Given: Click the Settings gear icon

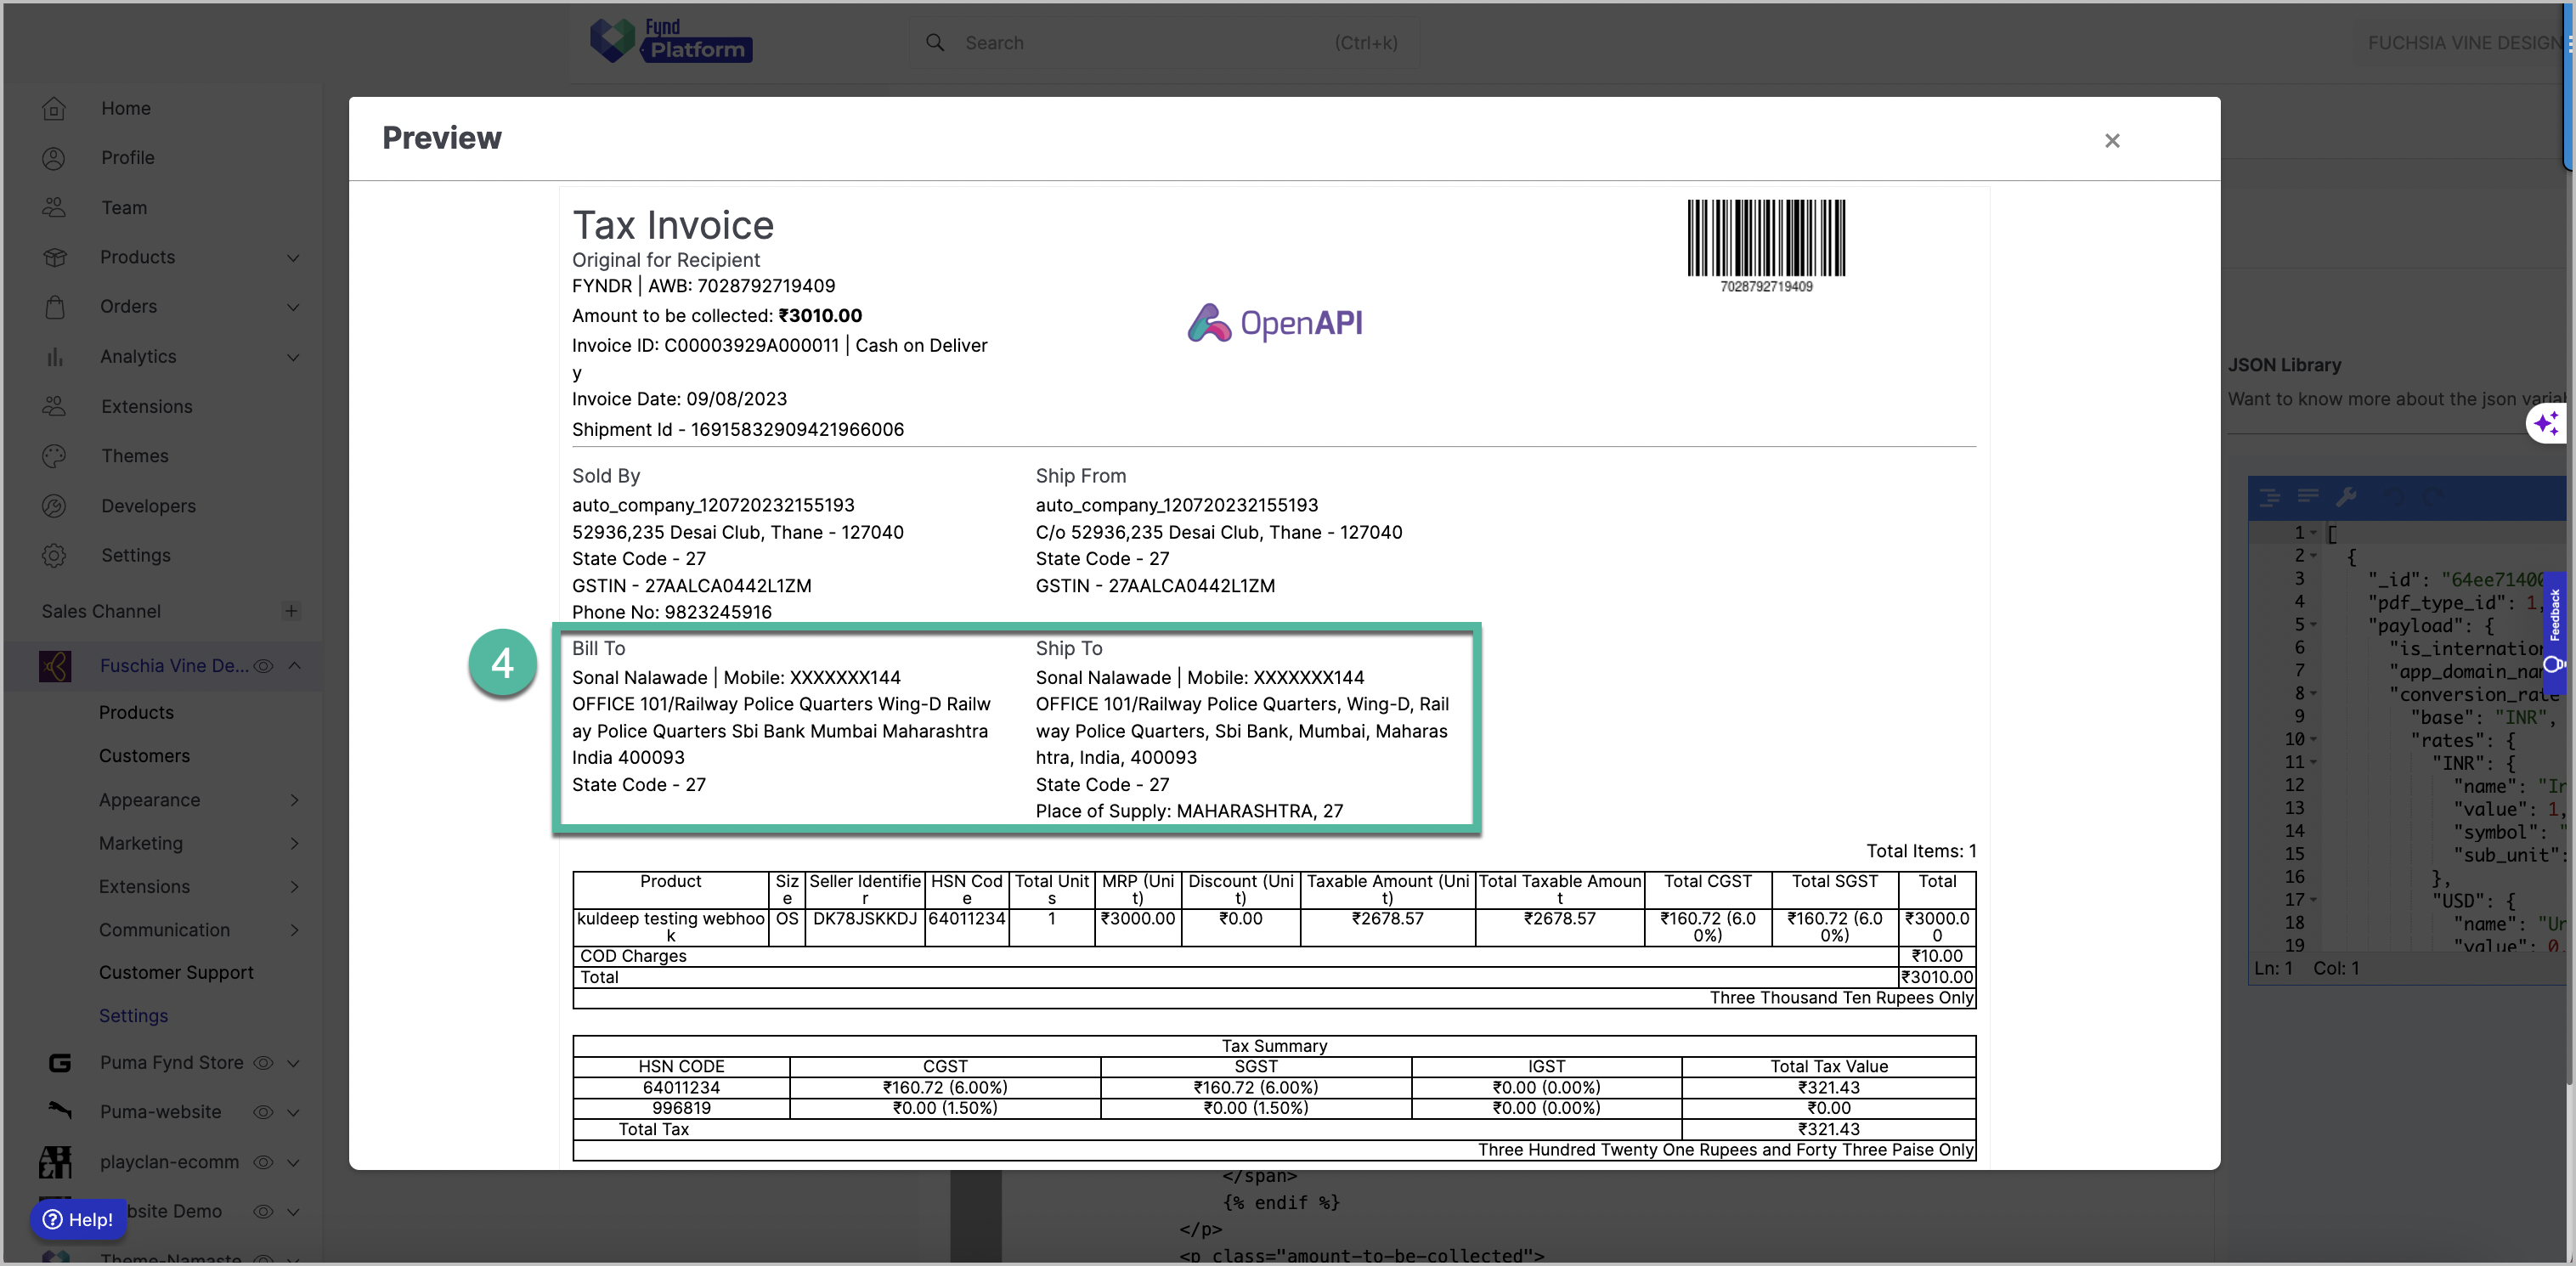Looking at the screenshot, I should (x=55, y=555).
